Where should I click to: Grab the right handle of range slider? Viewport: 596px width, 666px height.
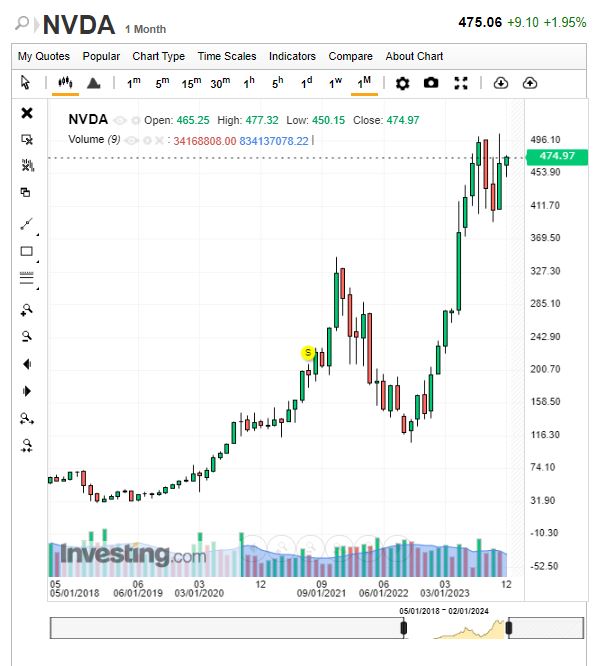[508, 628]
